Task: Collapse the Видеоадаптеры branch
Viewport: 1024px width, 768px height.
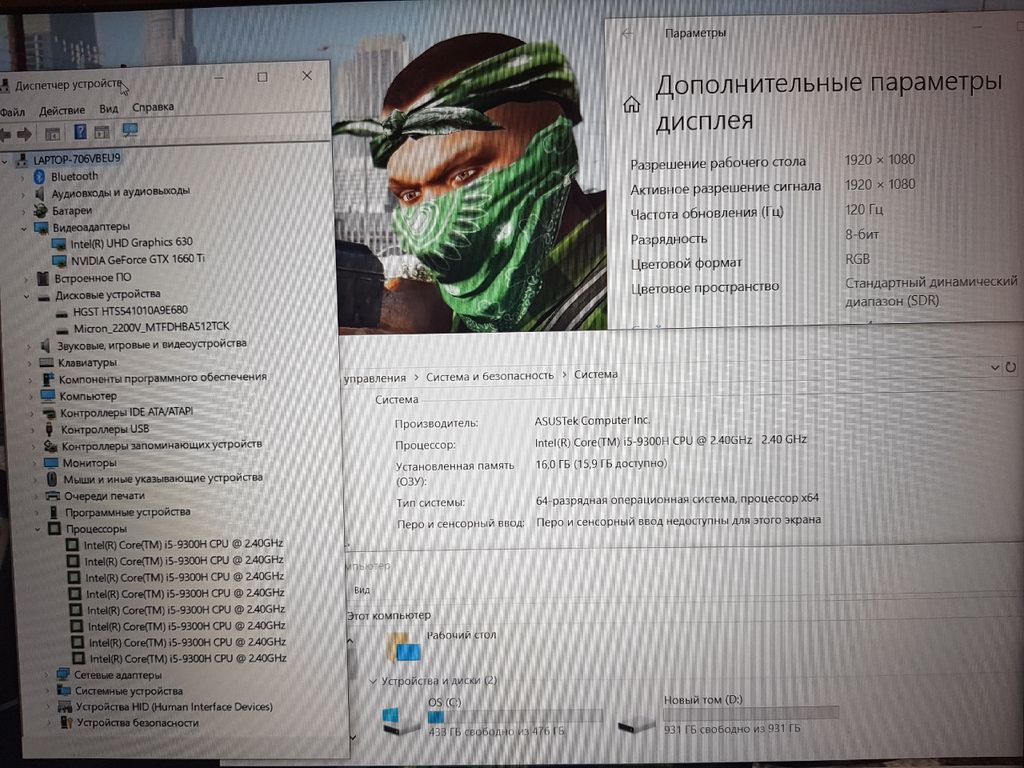Action: tap(24, 228)
